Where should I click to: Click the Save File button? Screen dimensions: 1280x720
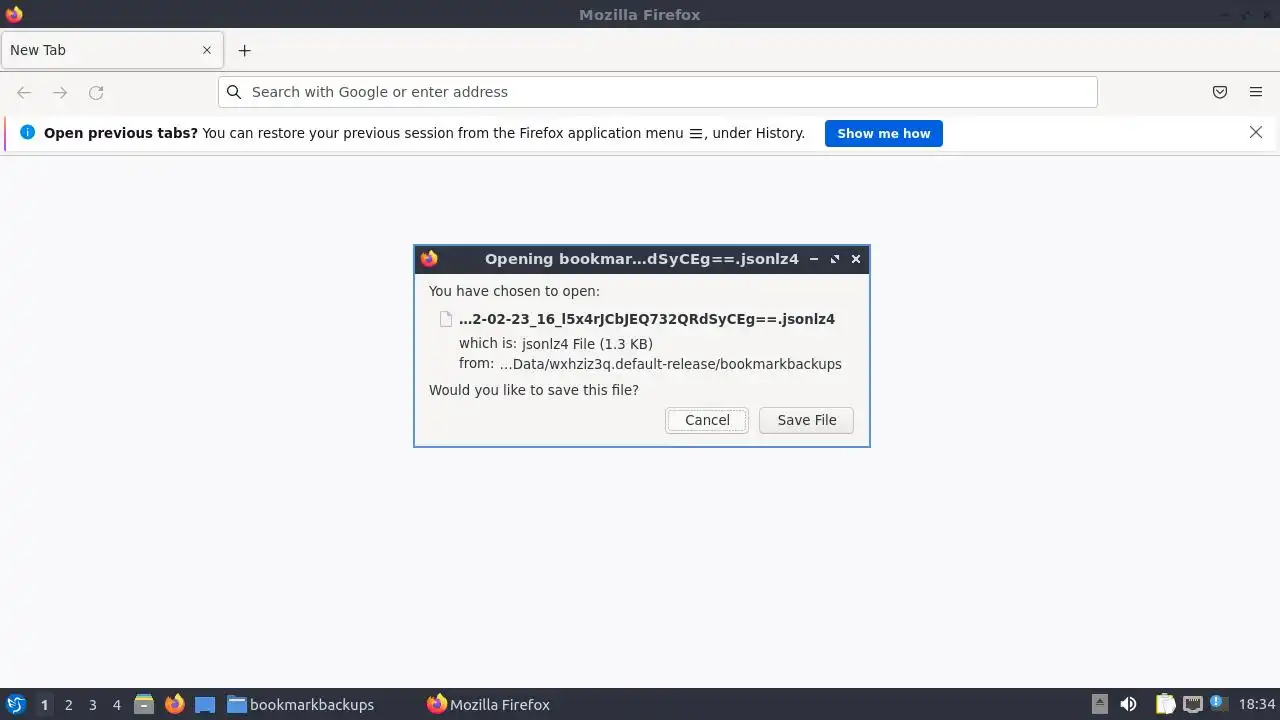pyautogui.click(x=806, y=420)
